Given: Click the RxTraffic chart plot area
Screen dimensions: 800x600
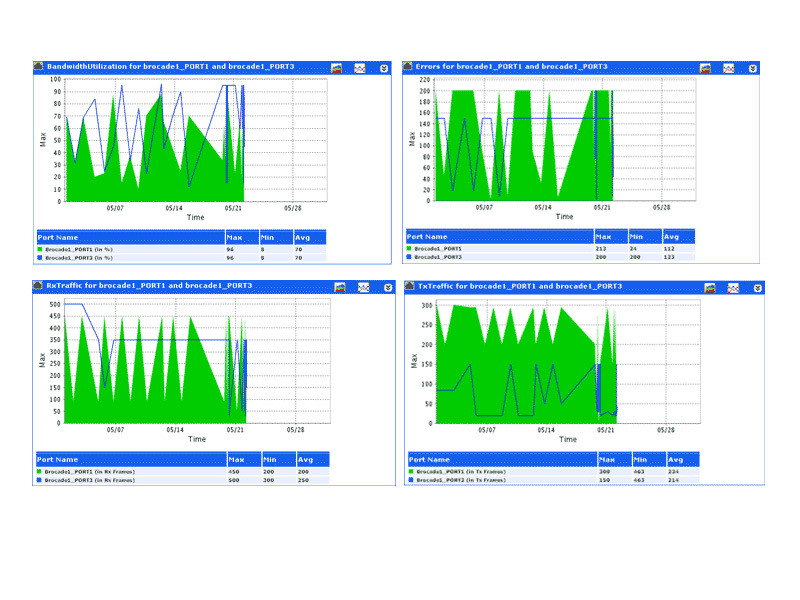Looking at the screenshot, I should coord(197,361).
